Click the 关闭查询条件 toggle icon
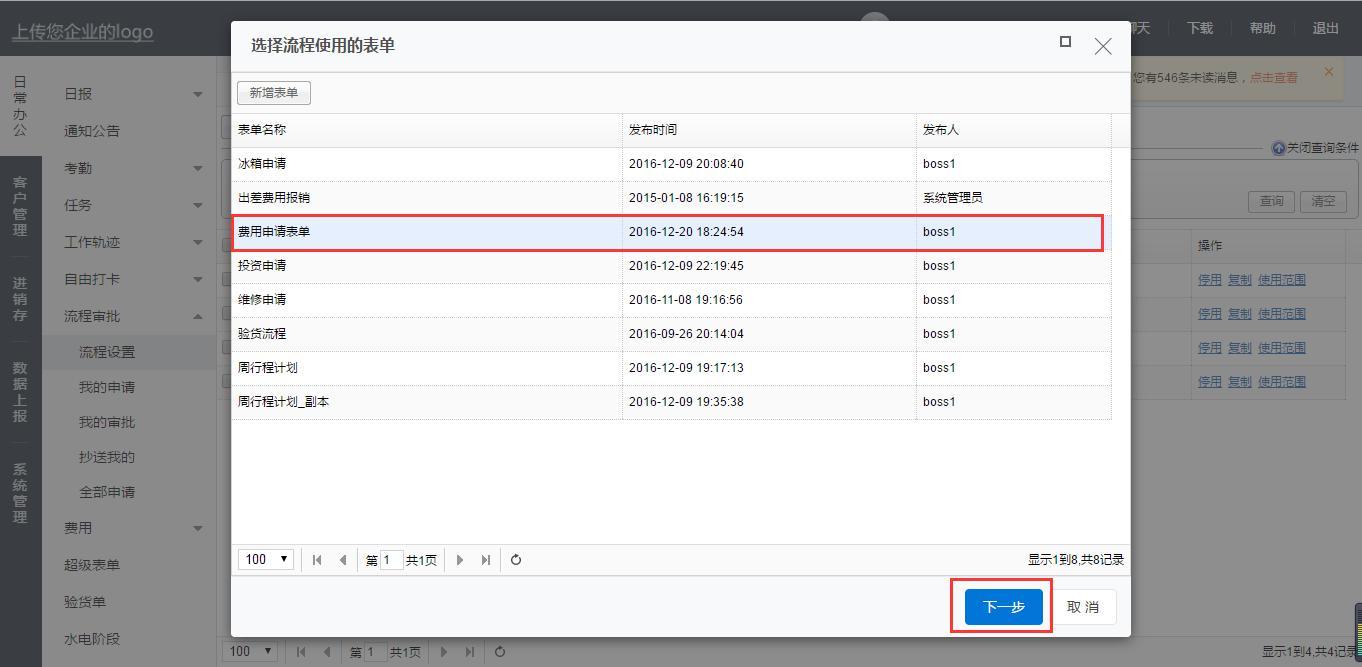Image resolution: width=1362 pixels, height=667 pixels. point(1278,148)
